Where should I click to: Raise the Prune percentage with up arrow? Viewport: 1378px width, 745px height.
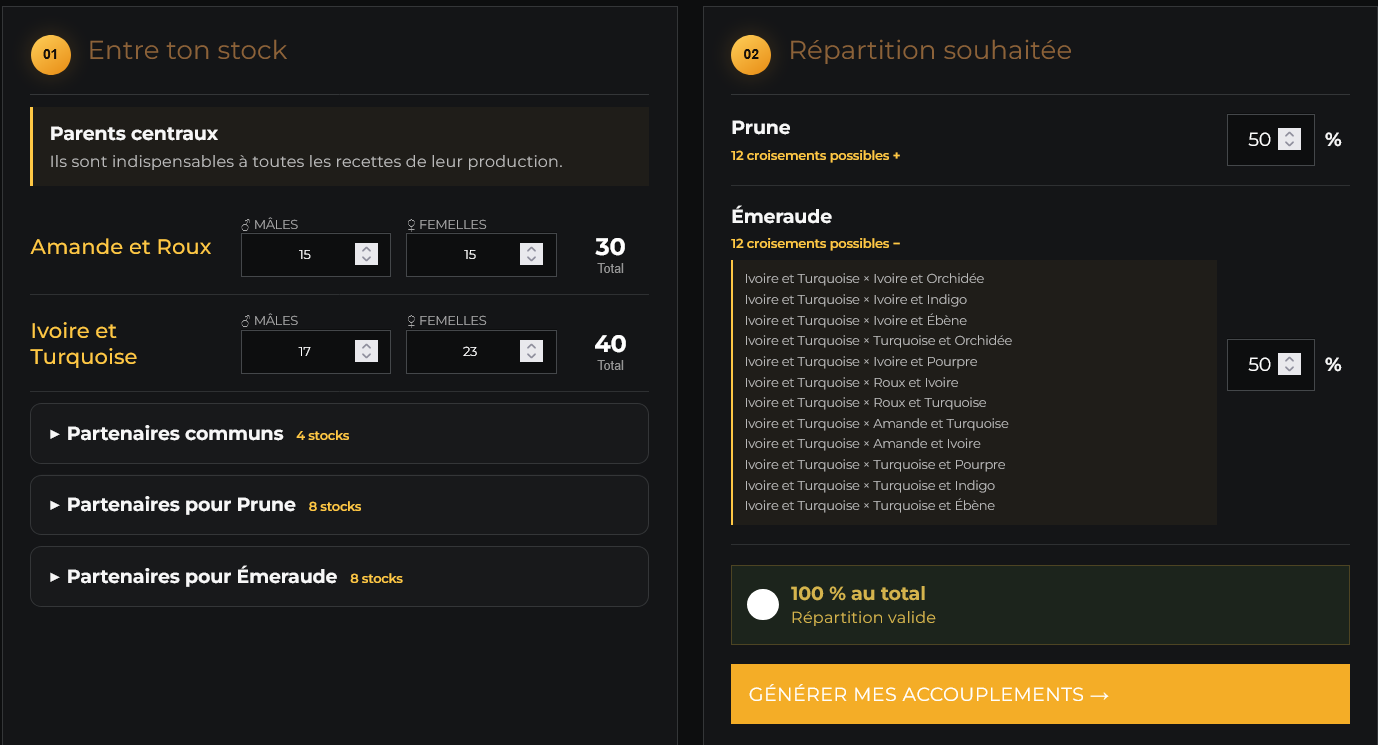pos(1289,134)
